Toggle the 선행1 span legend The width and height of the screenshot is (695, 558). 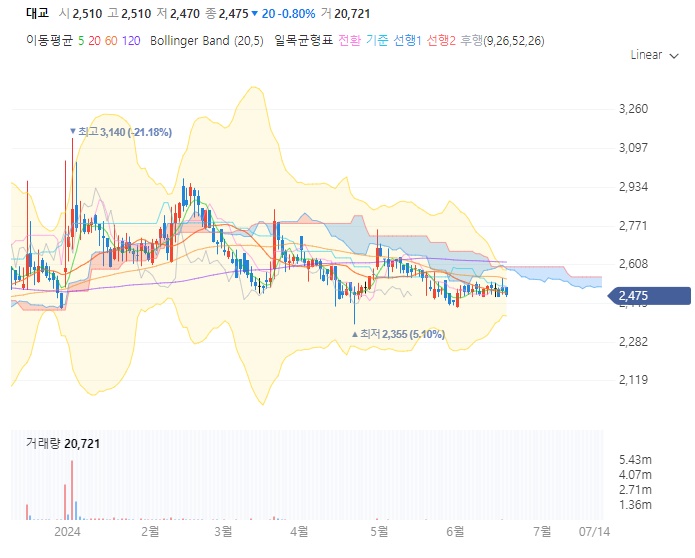point(407,41)
